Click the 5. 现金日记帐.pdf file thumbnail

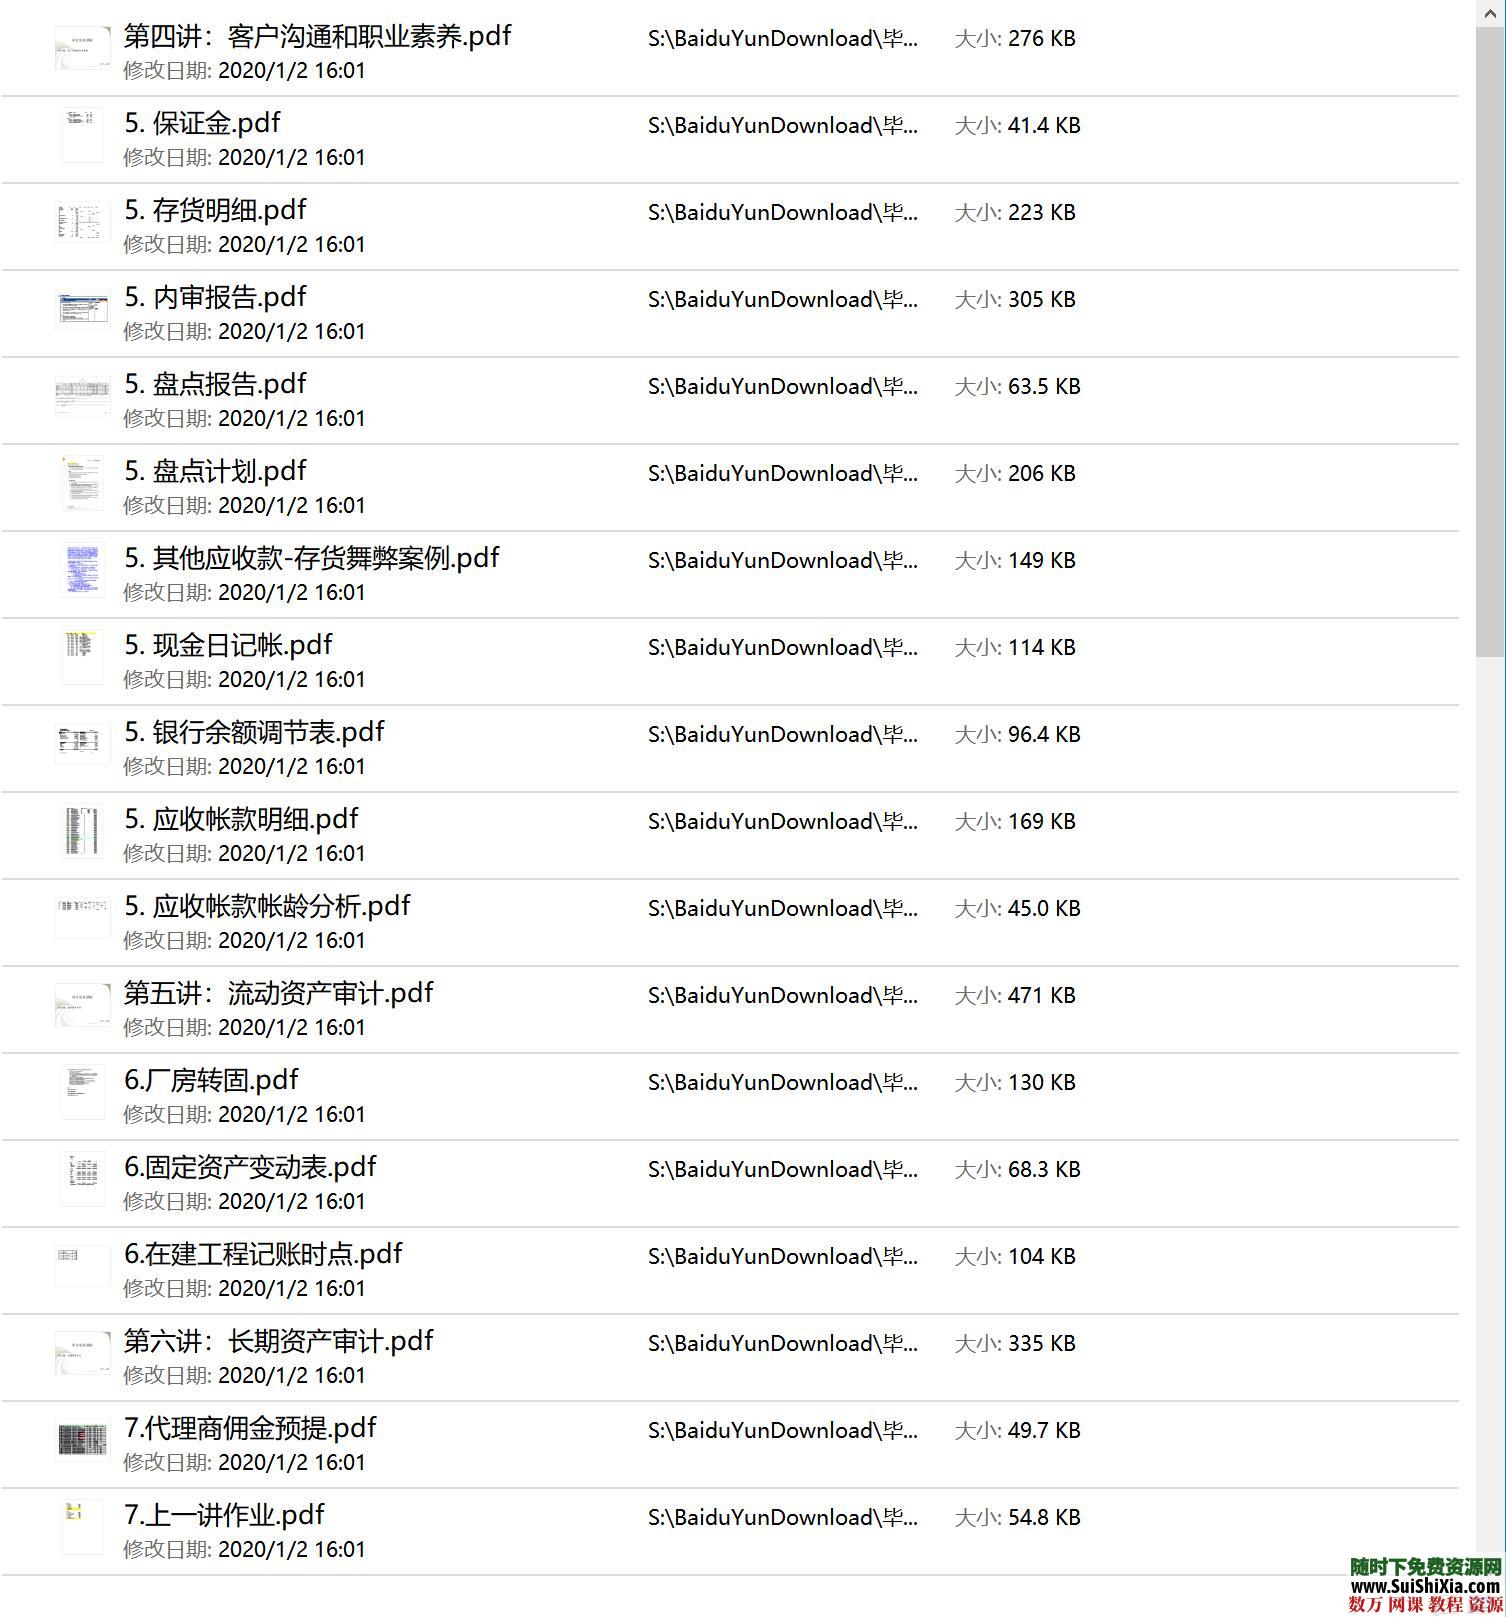click(82, 657)
